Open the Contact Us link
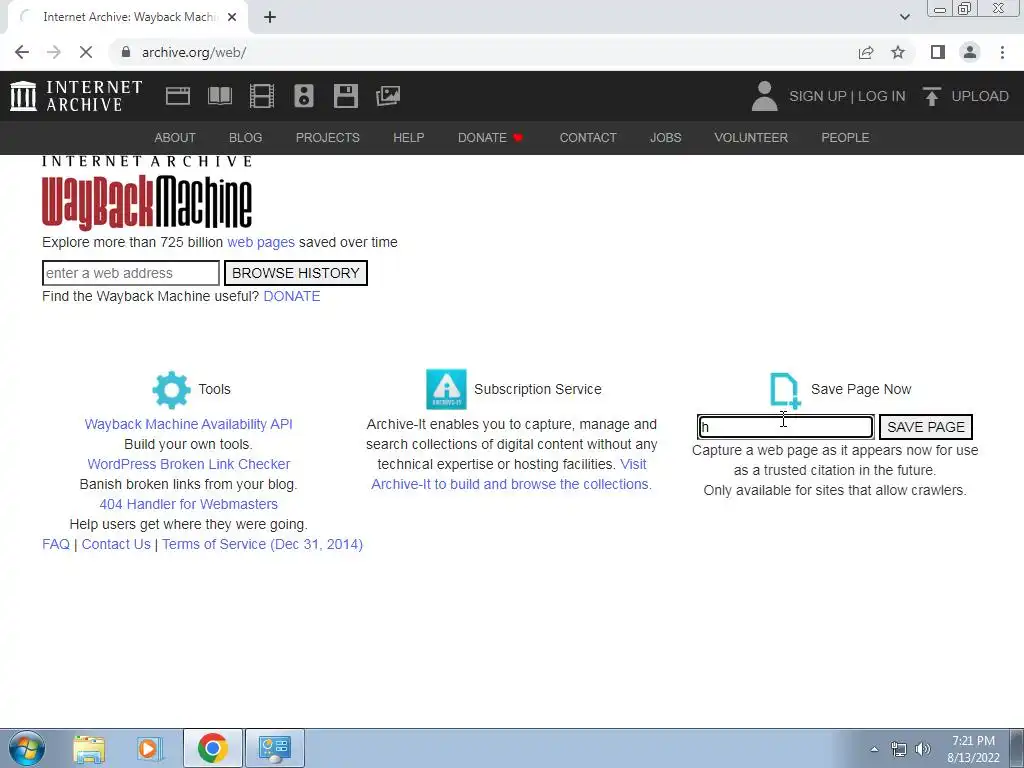This screenshot has height=768, width=1024. point(116,545)
